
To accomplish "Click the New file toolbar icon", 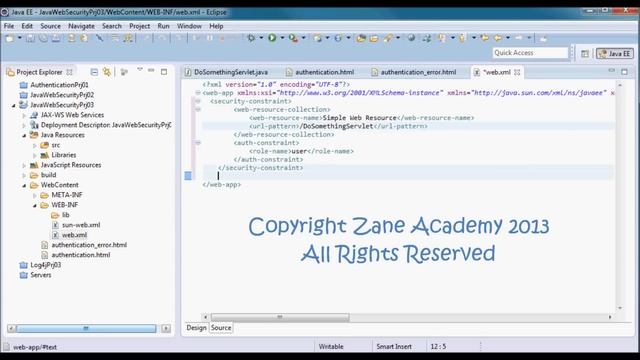I will 9,38.
